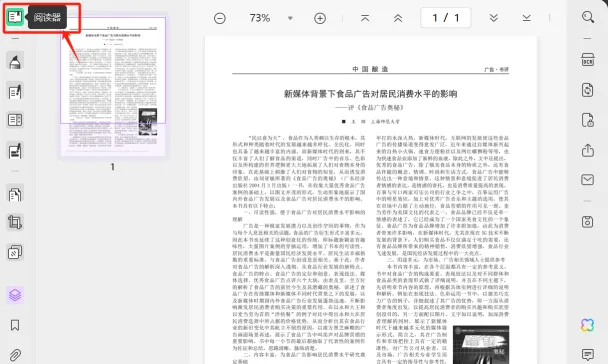This screenshot has width=608, height=364.
Task: Select the Crop Pages tool
Action: click(x=15, y=222)
